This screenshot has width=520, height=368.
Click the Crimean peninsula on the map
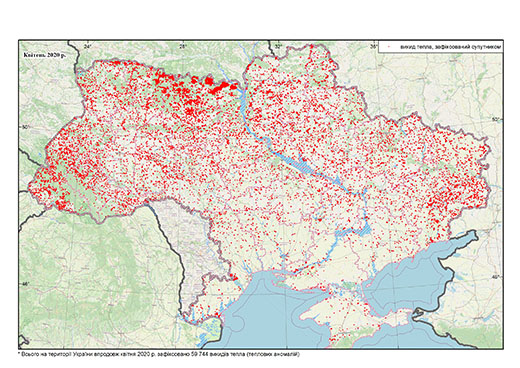[x=353, y=317]
